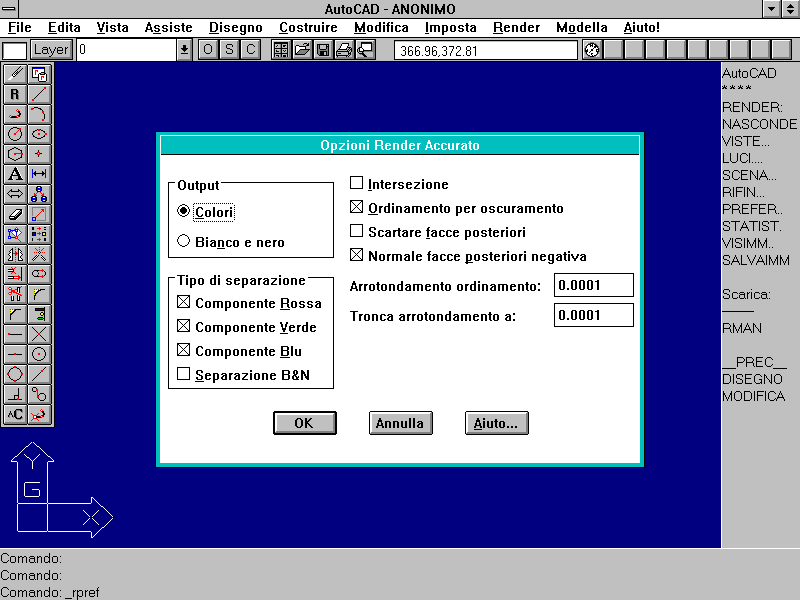Screen dimensions: 800x600
Task: Select the quadrant object snap icon
Action: click(15, 374)
